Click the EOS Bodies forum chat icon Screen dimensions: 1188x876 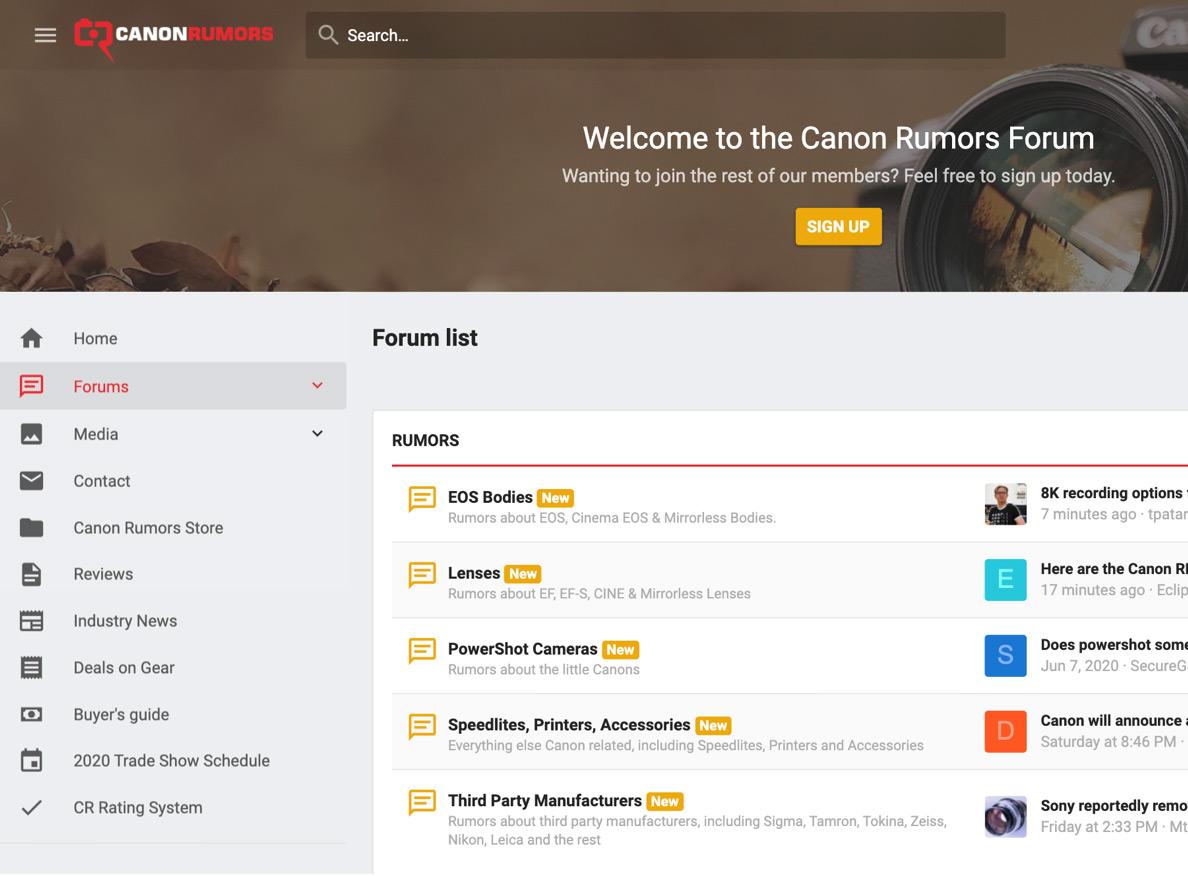[x=422, y=498]
